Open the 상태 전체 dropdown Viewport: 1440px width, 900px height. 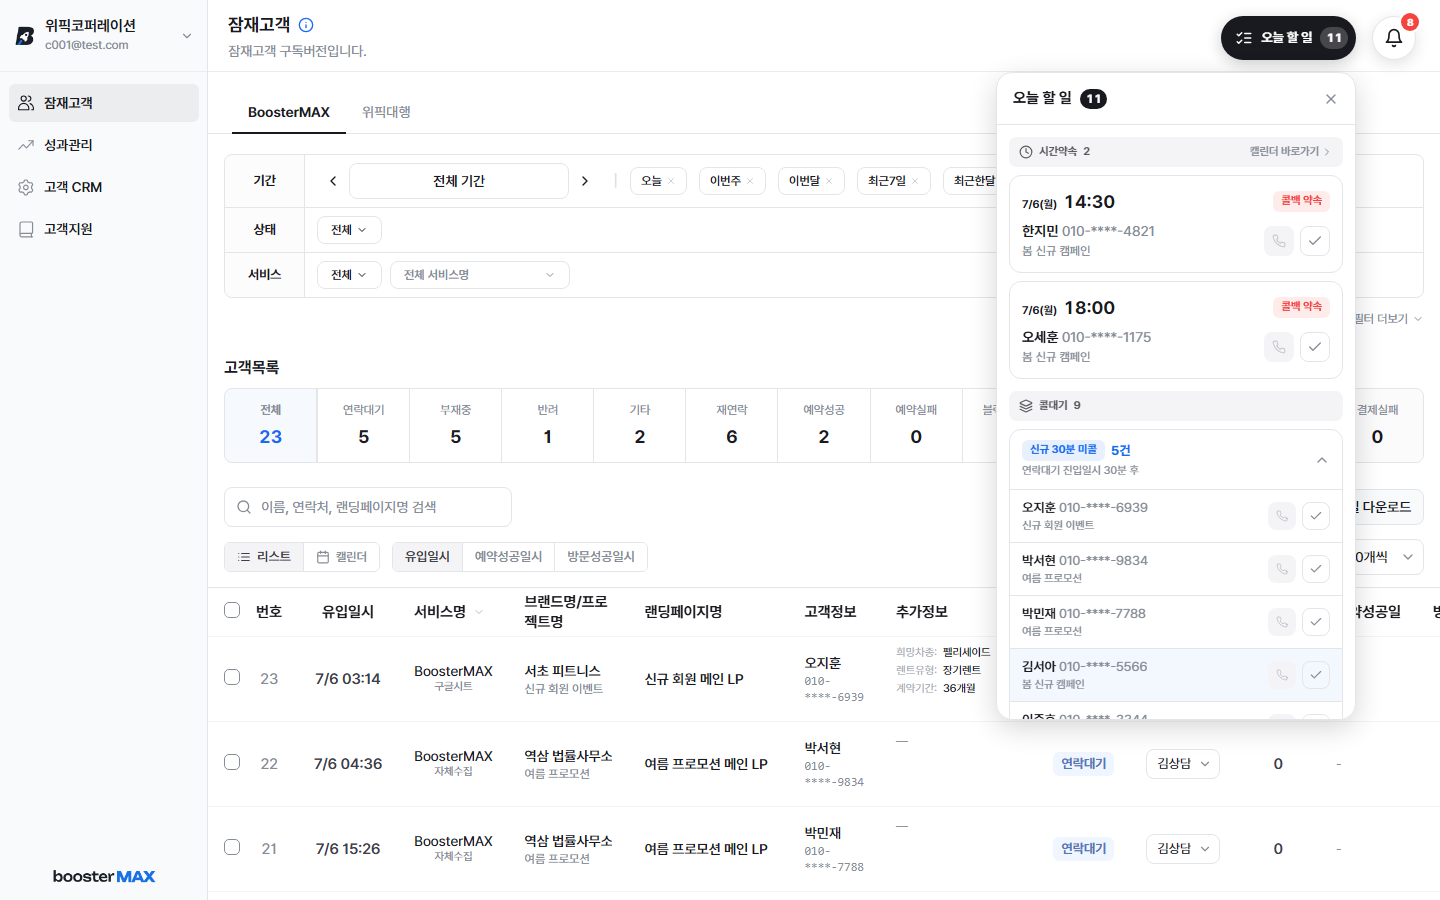point(349,230)
